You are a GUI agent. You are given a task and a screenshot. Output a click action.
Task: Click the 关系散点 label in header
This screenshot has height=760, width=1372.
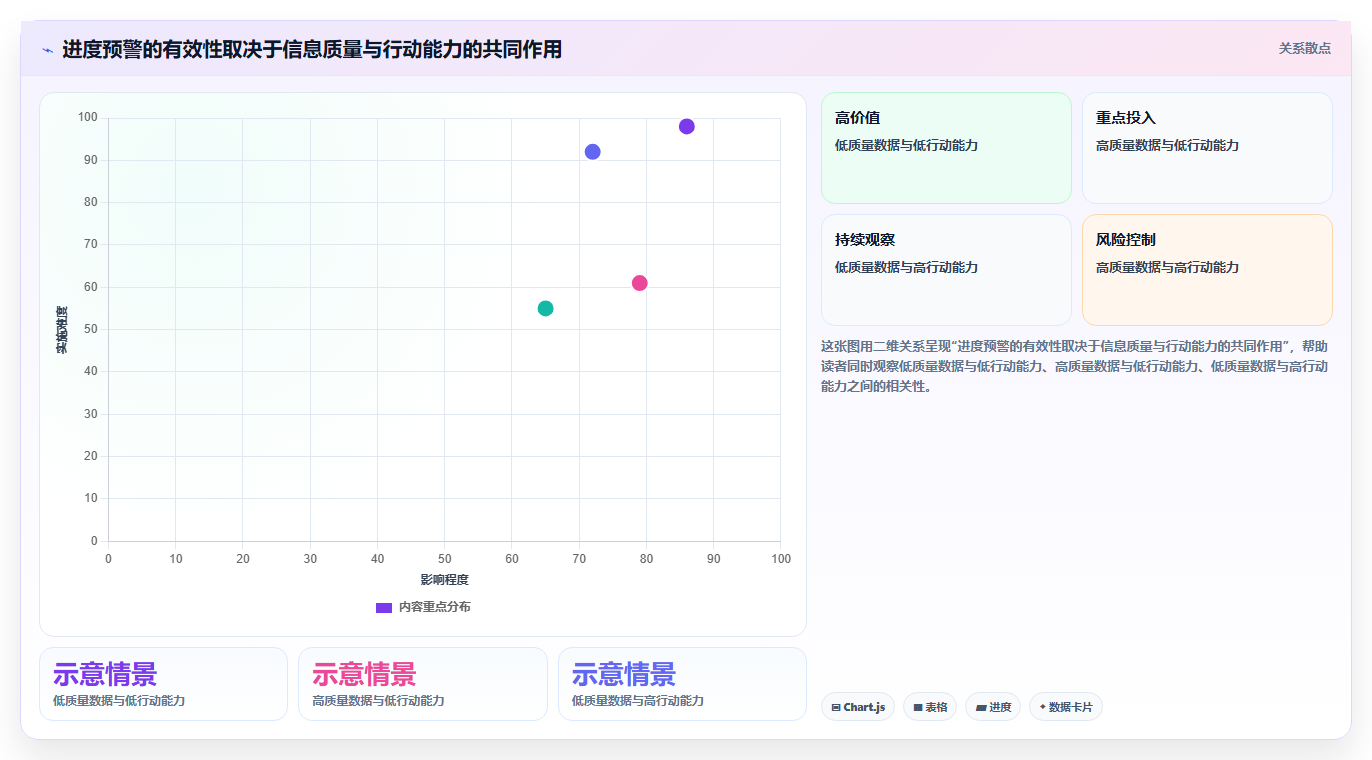[x=1304, y=48]
